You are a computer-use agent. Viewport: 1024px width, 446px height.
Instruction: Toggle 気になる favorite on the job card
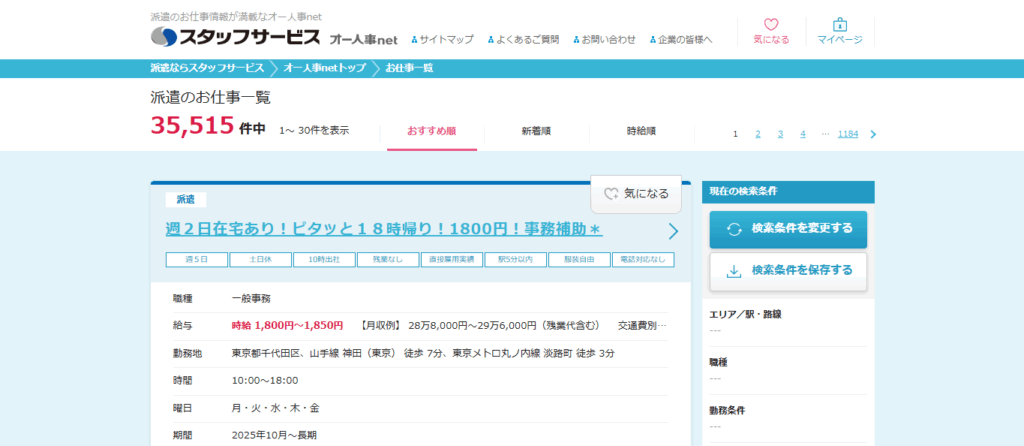point(635,194)
